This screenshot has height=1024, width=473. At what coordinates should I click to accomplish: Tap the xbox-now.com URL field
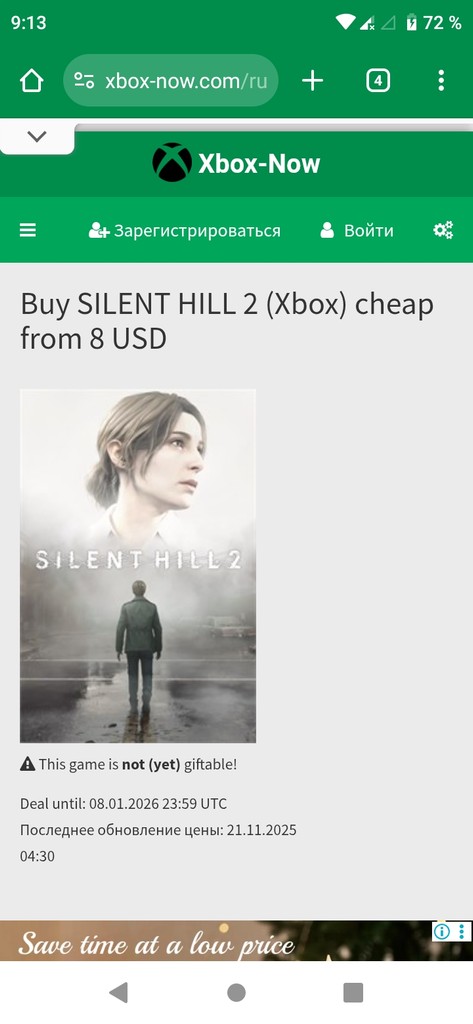[x=171, y=81]
